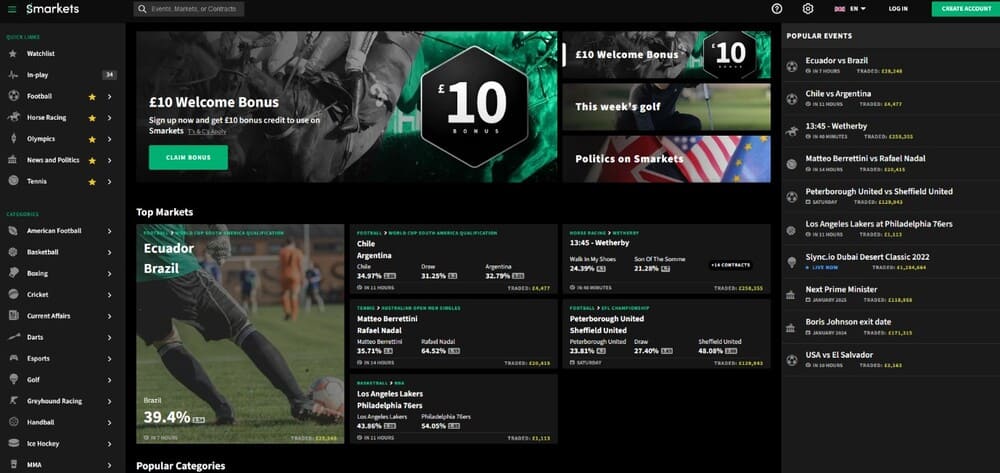Click the American Football icon
1000x473 pixels.
click(13, 231)
